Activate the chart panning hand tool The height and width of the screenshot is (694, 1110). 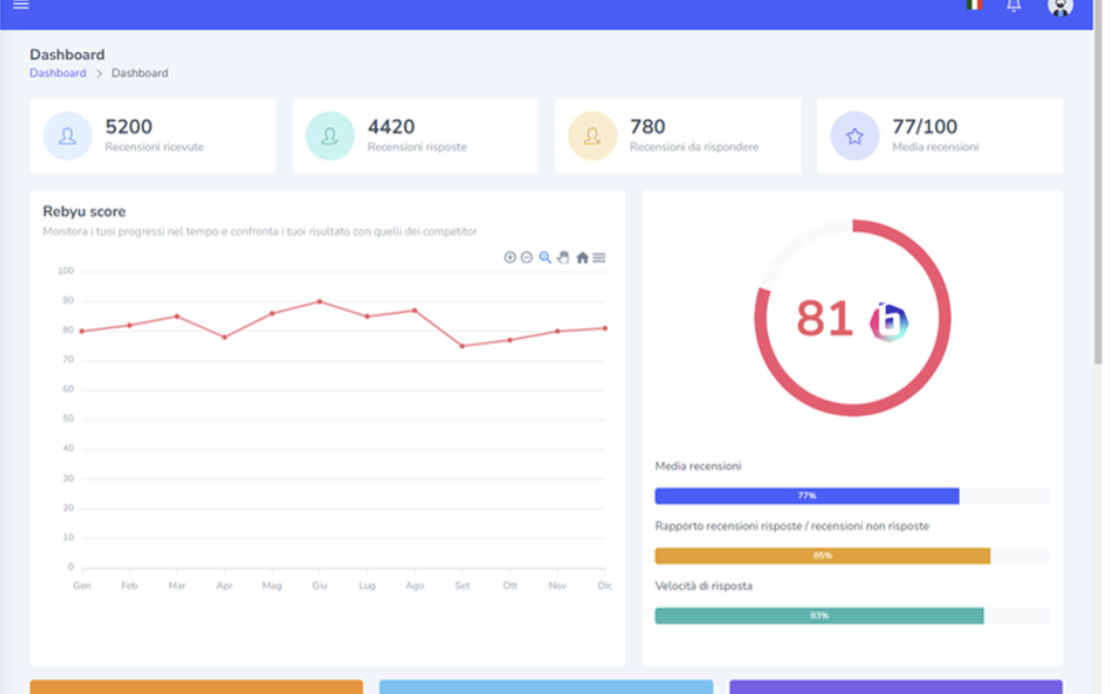(563, 257)
